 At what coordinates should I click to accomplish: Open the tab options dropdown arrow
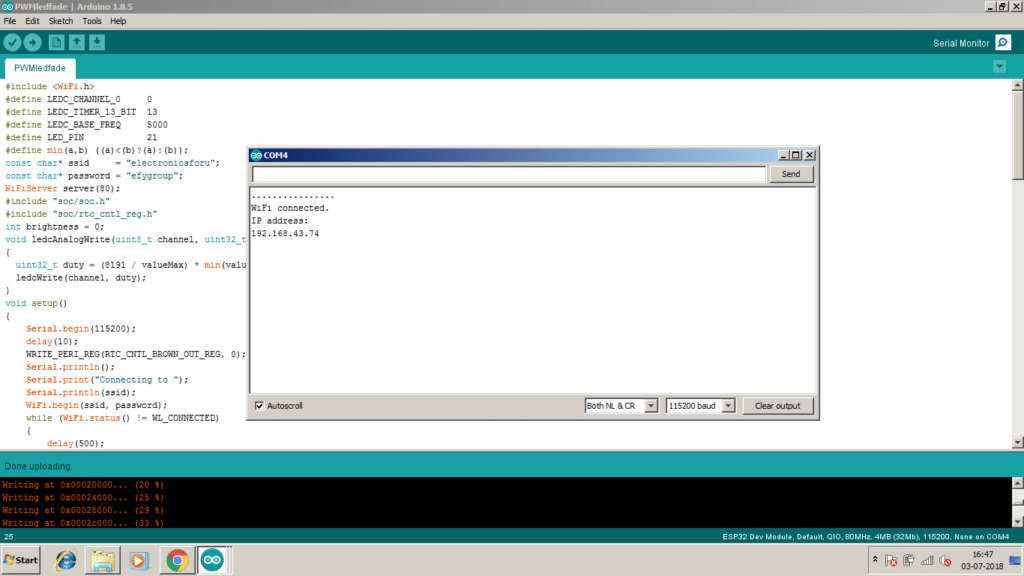point(999,67)
